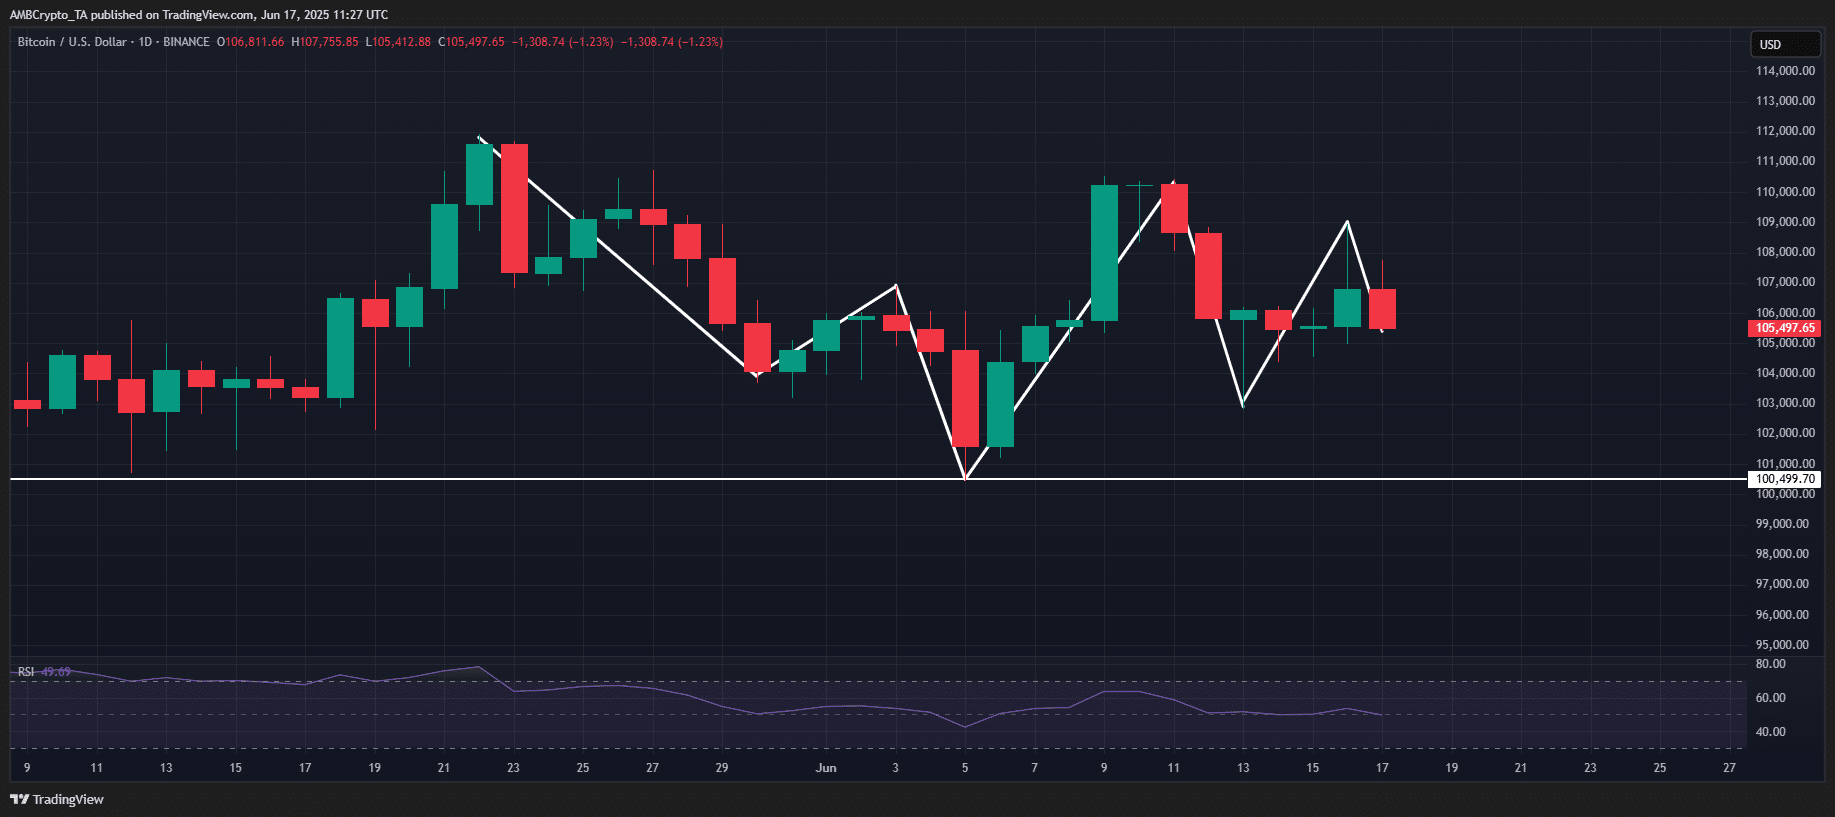
Task: Click the large green candle on June 9
Action: 1104,253
